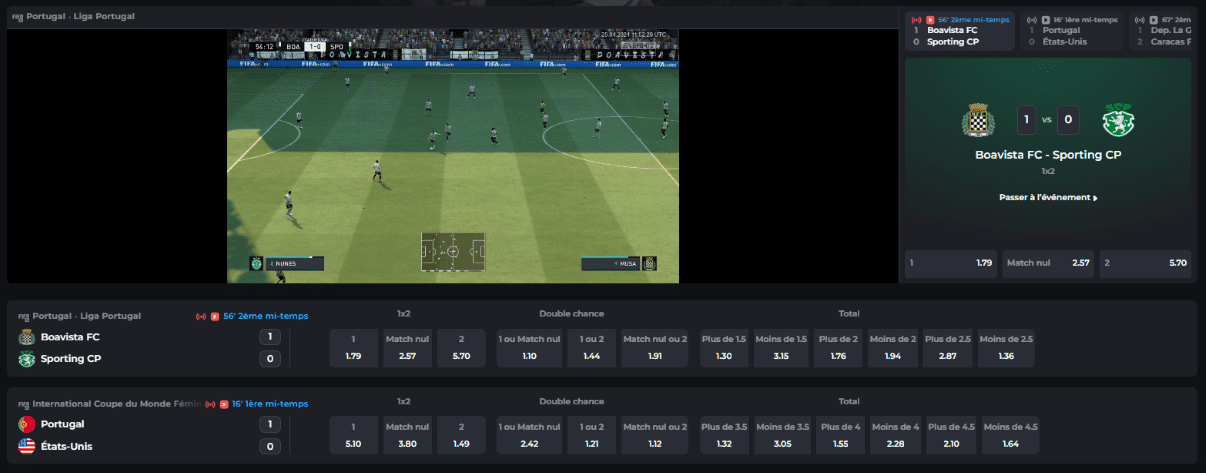Click red video stream icon beside 56' 2ème mi-temps

point(215,316)
